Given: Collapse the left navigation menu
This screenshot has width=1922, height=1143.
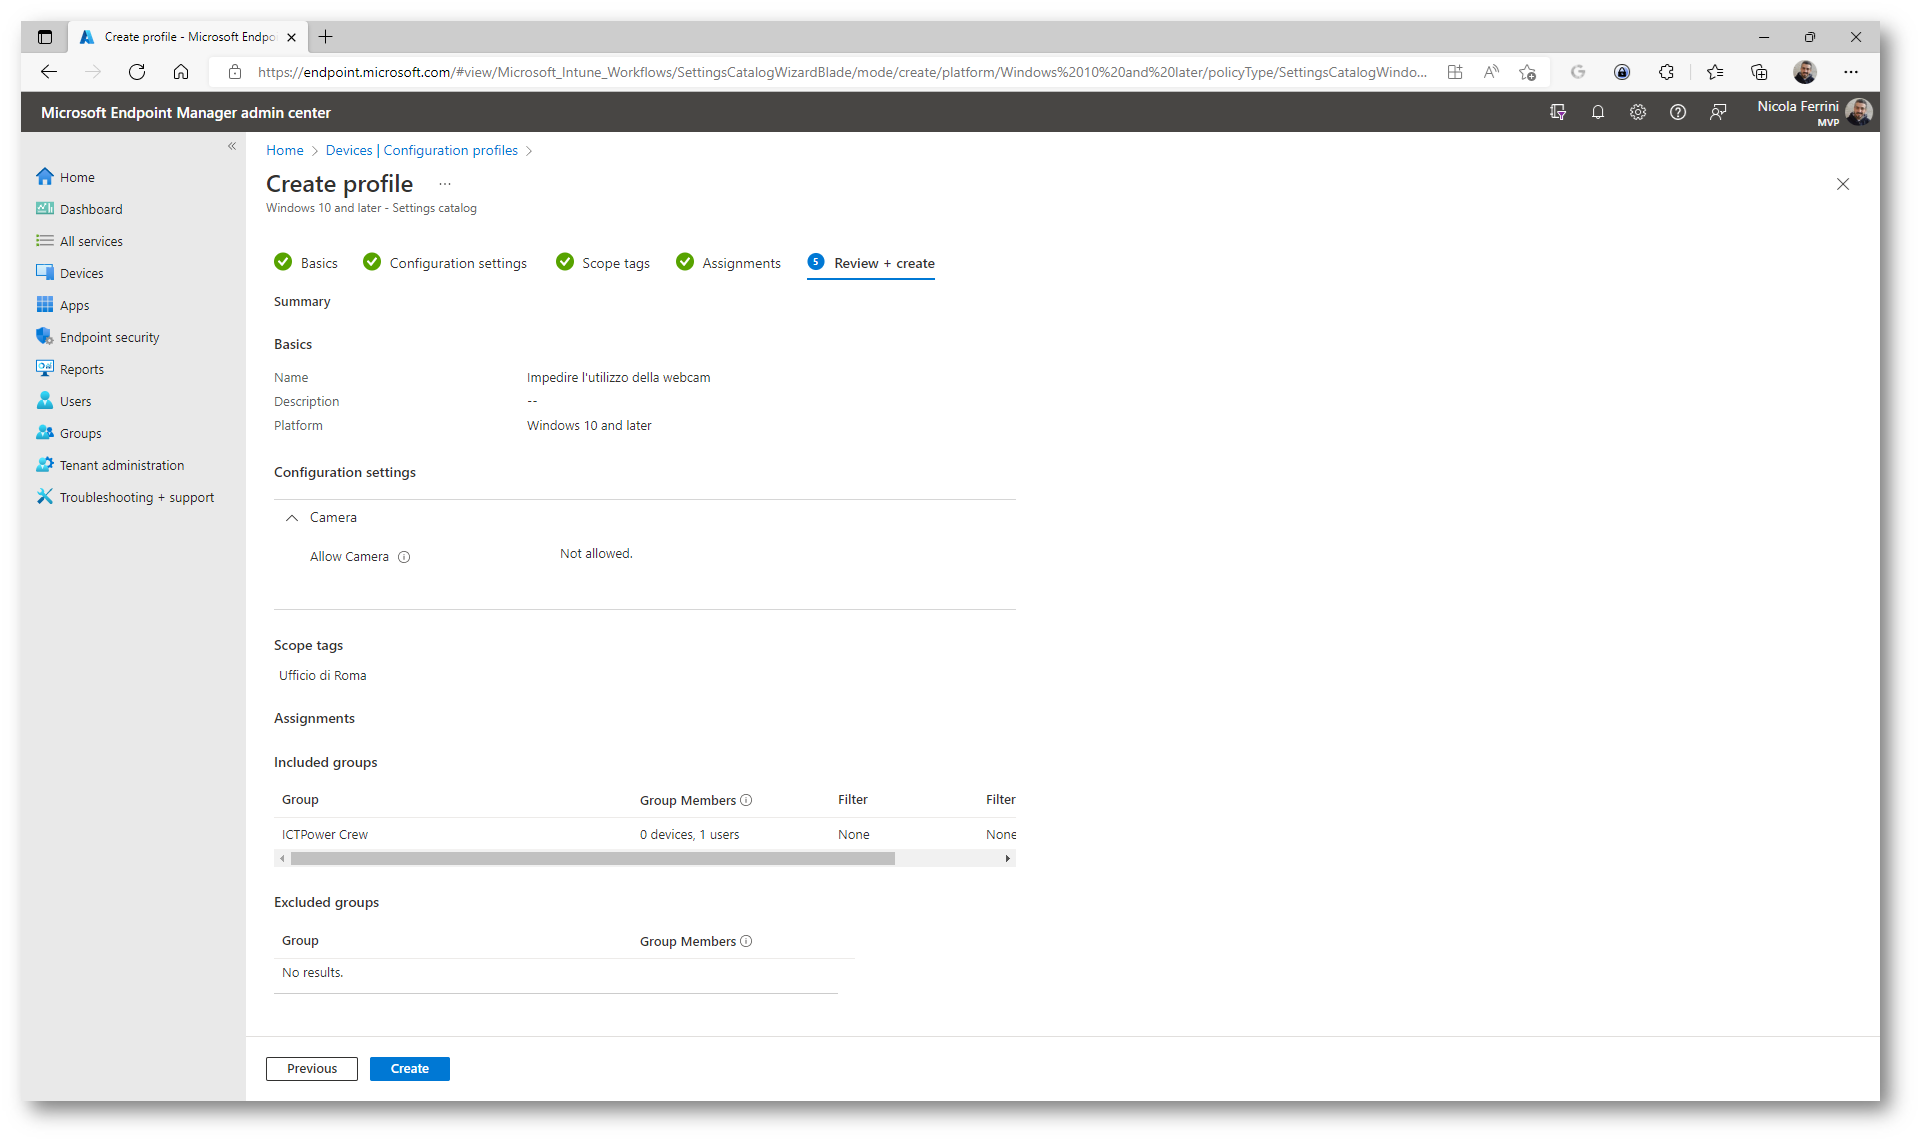Looking at the screenshot, I should pos(232,146).
